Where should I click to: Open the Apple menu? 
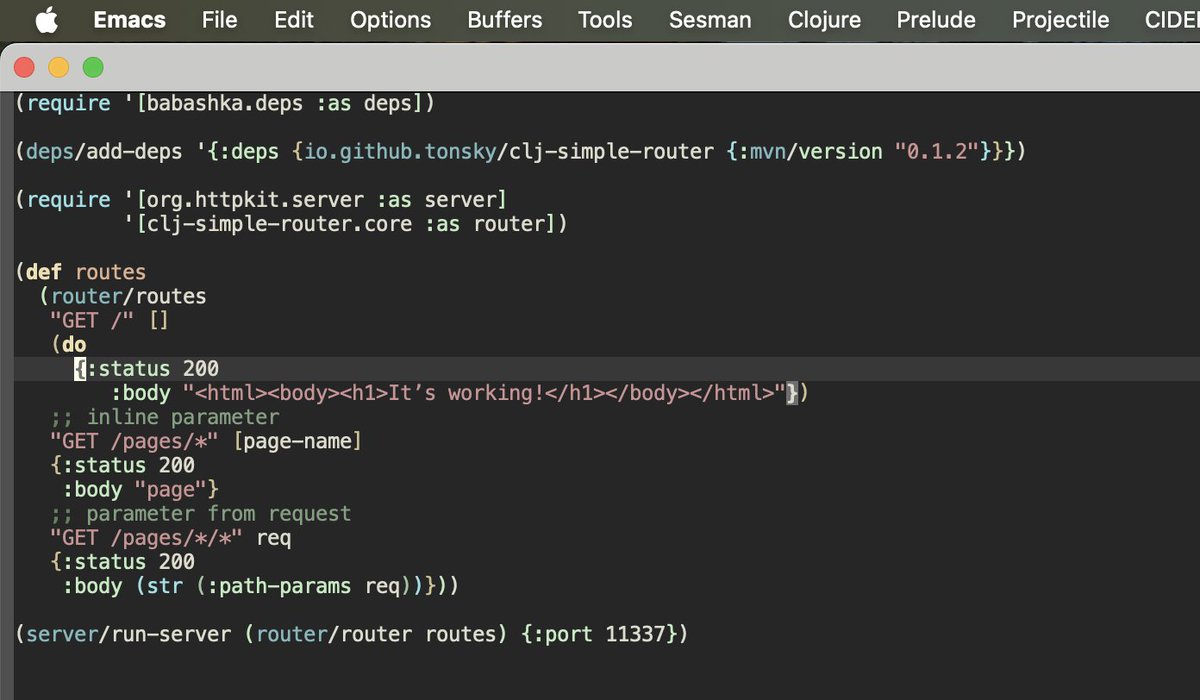pos(46,20)
